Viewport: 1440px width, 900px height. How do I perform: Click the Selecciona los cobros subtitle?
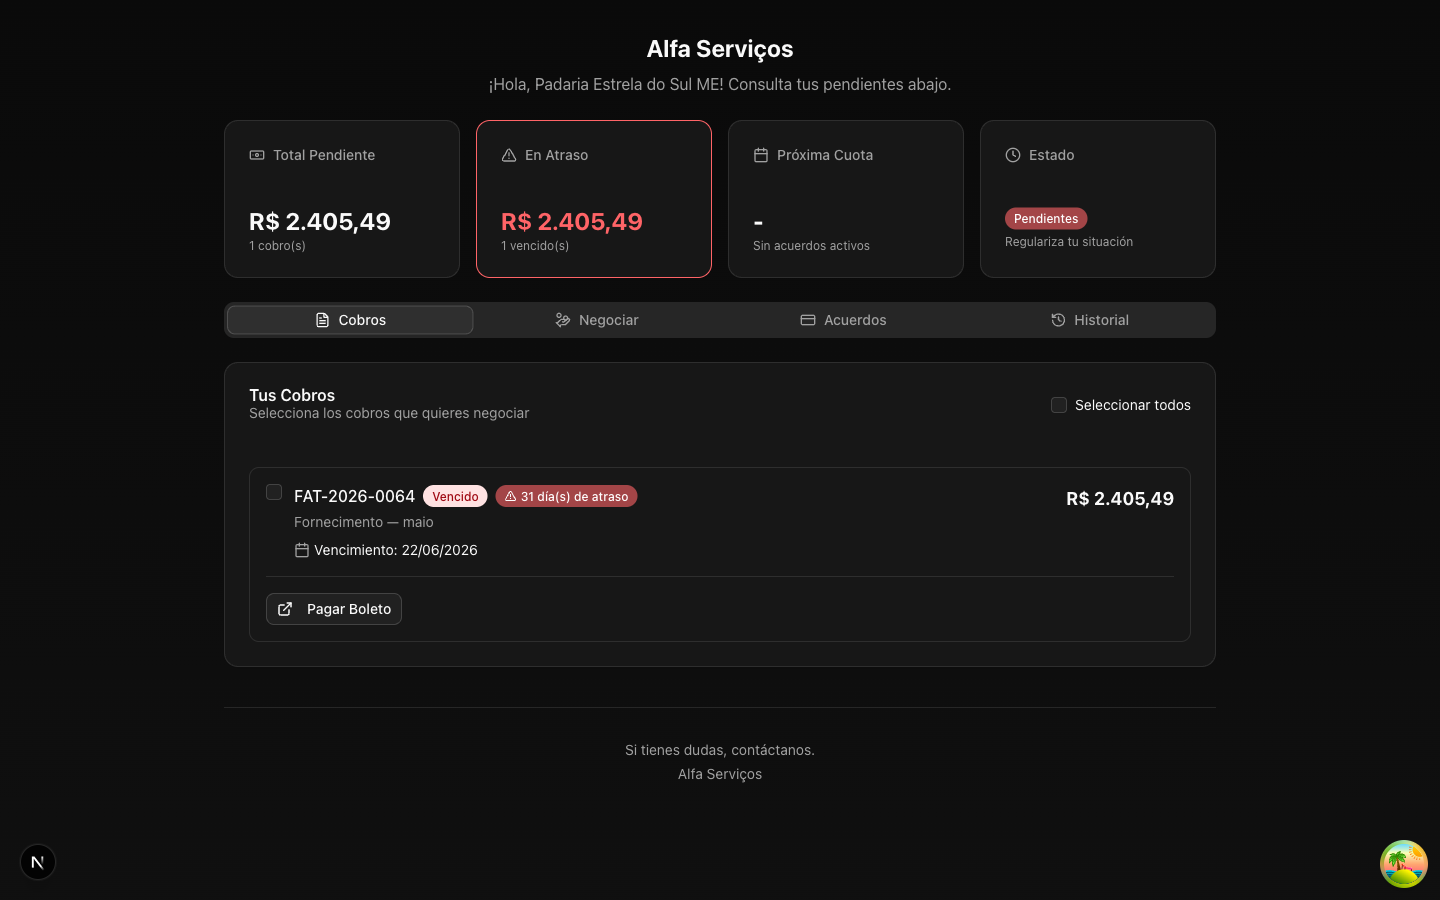pyautogui.click(x=389, y=413)
